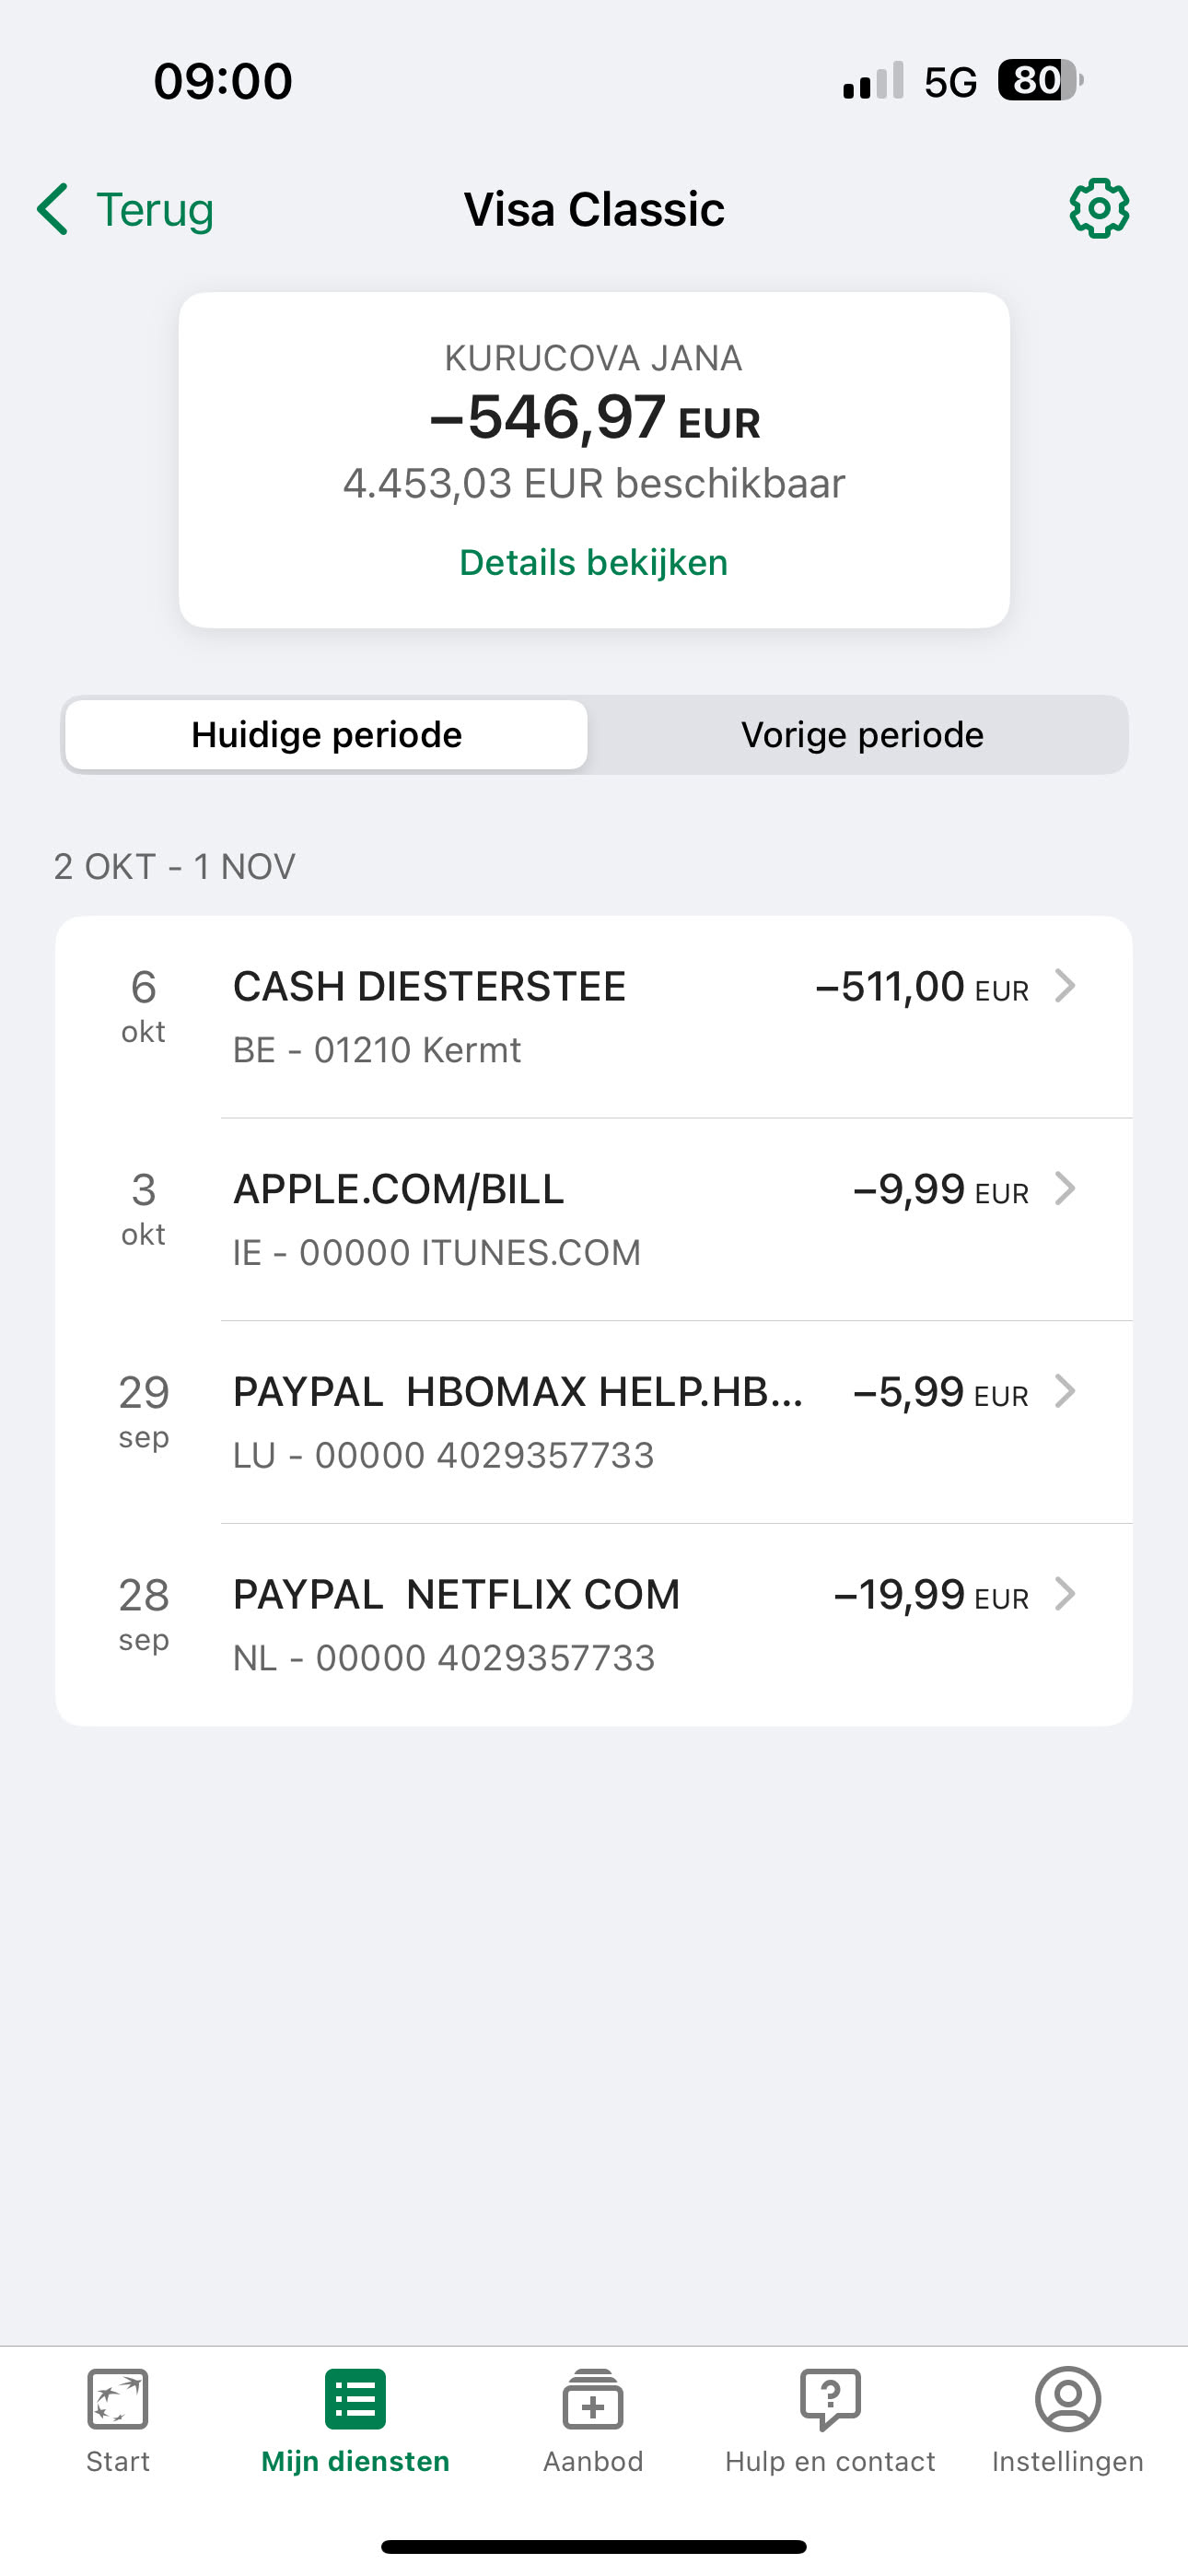
Task: Switch to Vorige periode segment
Action: (x=862, y=735)
